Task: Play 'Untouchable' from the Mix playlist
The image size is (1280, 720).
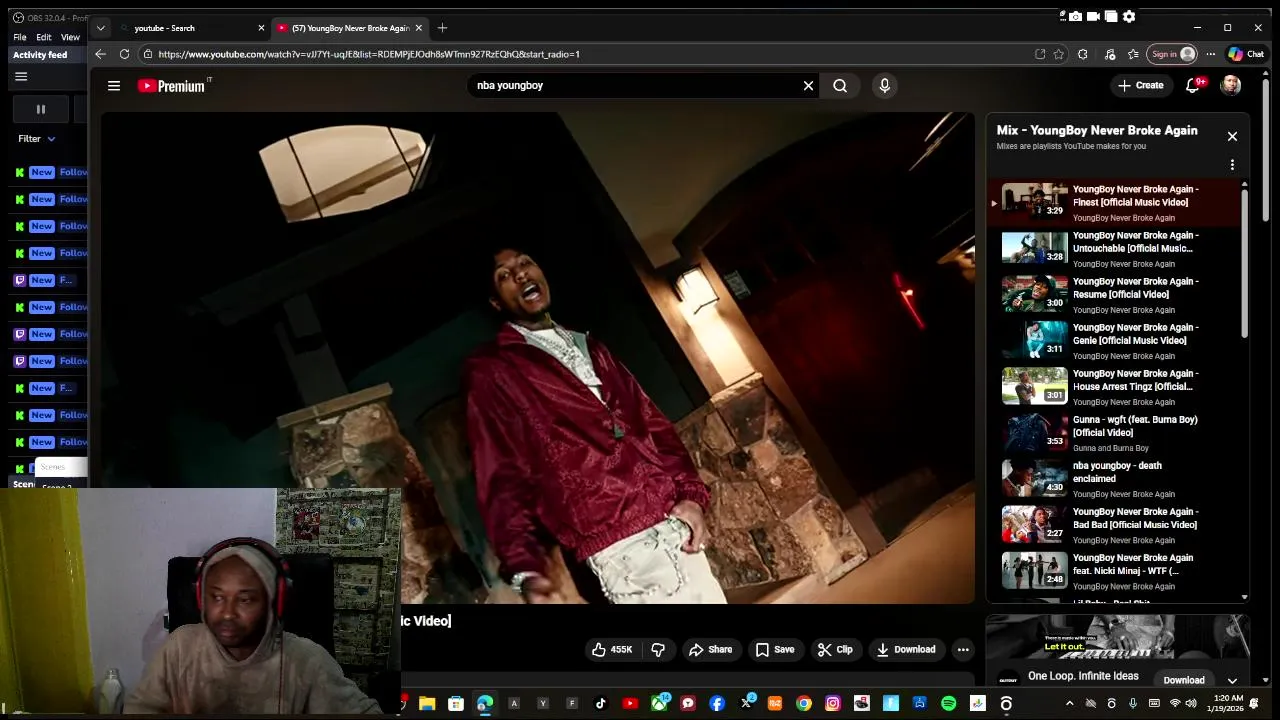Action: point(1116,248)
